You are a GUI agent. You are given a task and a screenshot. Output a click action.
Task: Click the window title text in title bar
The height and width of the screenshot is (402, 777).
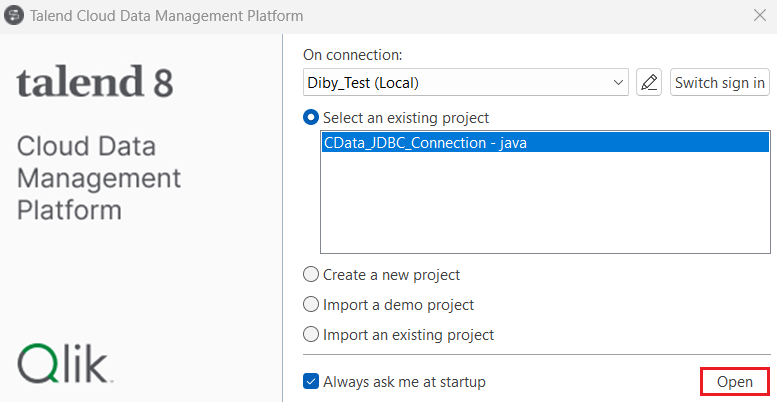[167, 16]
